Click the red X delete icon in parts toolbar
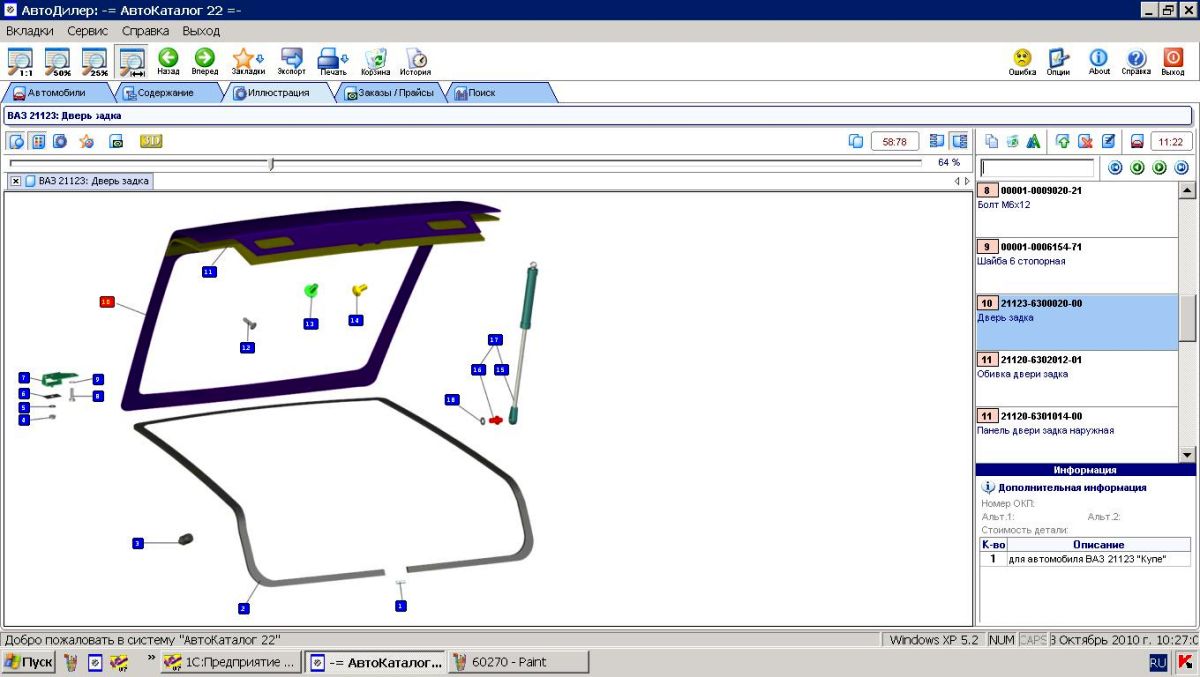 point(1085,141)
